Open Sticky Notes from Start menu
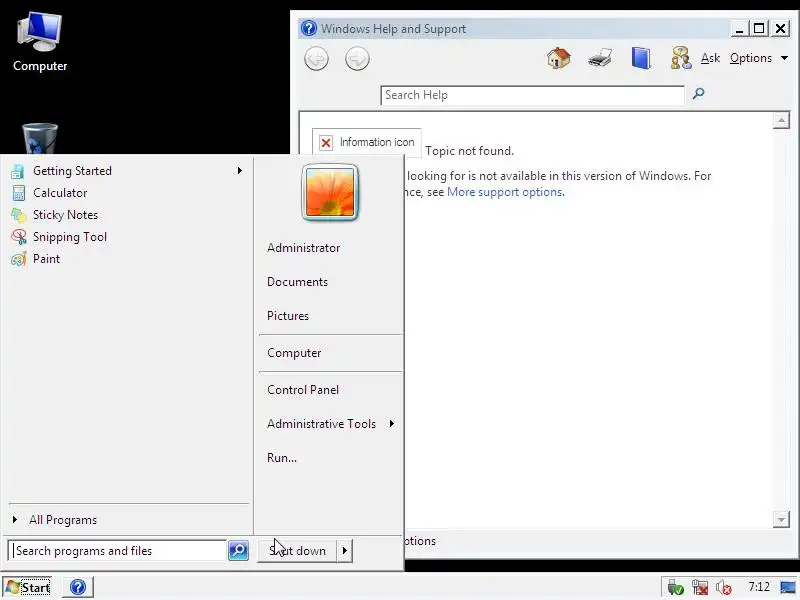This screenshot has height=600, width=800. pyautogui.click(x=65, y=215)
